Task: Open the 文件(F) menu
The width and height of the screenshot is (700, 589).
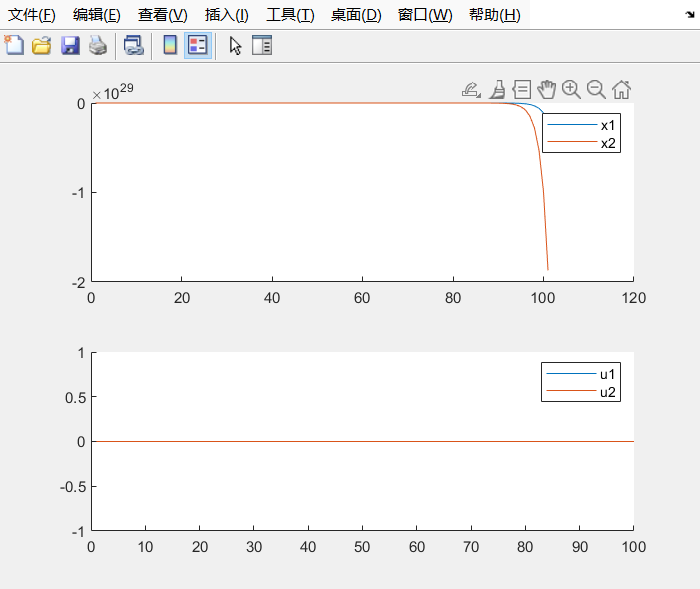Action: point(32,15)
